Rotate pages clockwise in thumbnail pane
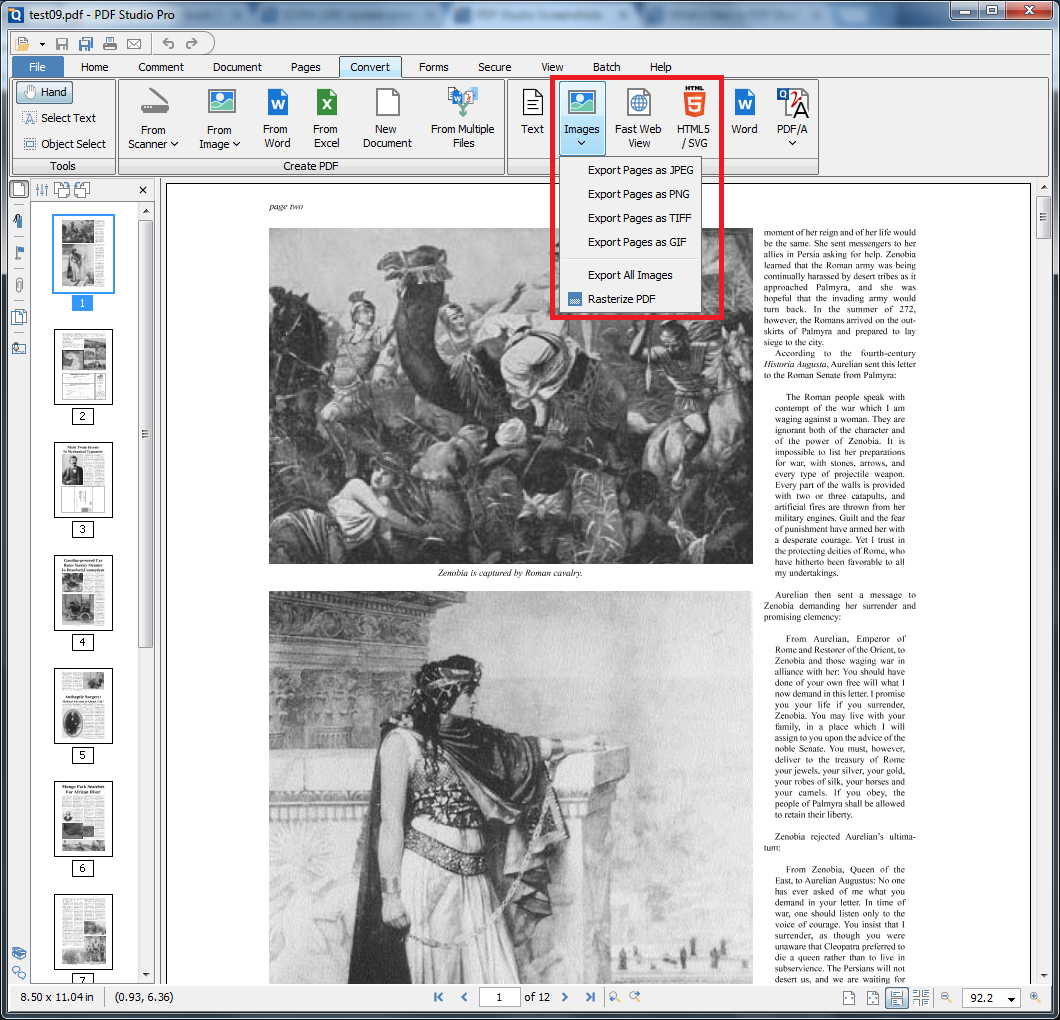1060x1020 pixels. tap(62, 190)
